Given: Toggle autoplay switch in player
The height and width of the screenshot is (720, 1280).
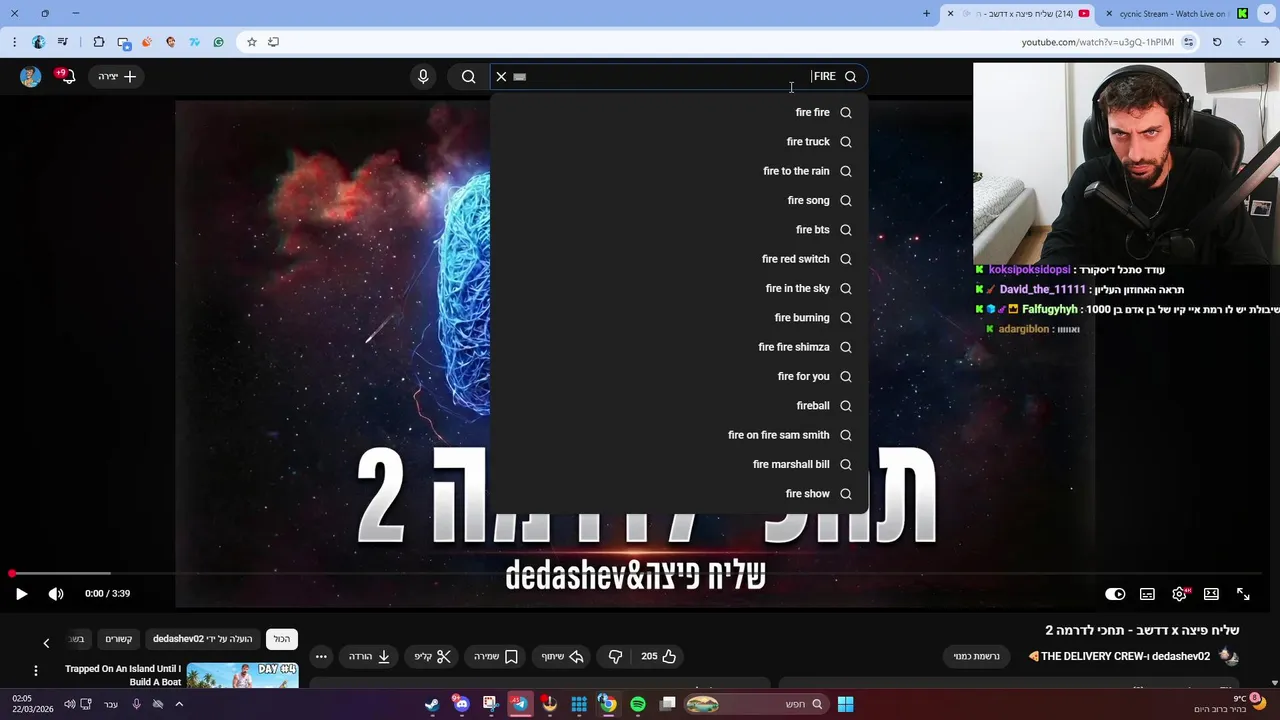Looking at the screenshot, I should click(1115, 593).
